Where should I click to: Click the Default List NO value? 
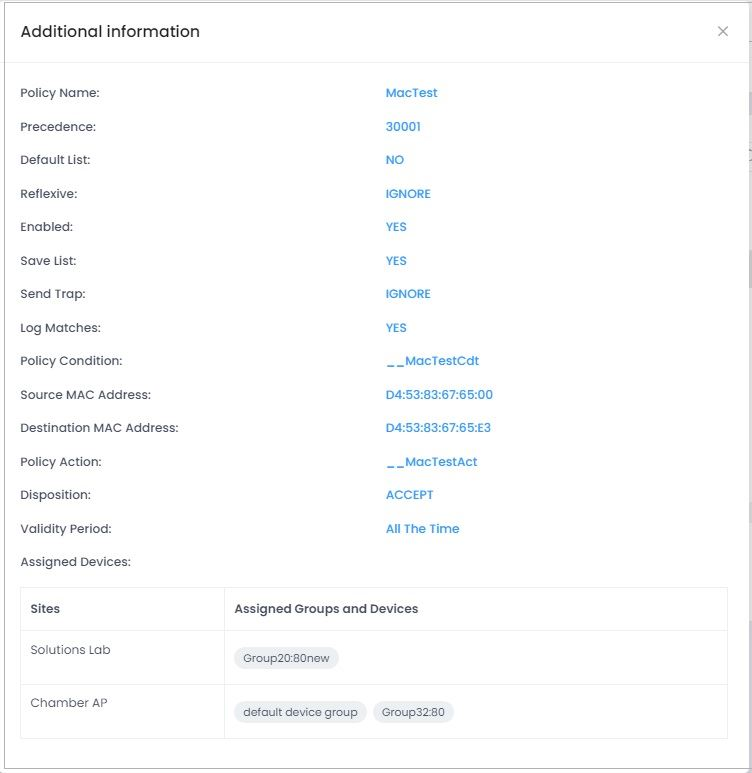tap(394, 160)
